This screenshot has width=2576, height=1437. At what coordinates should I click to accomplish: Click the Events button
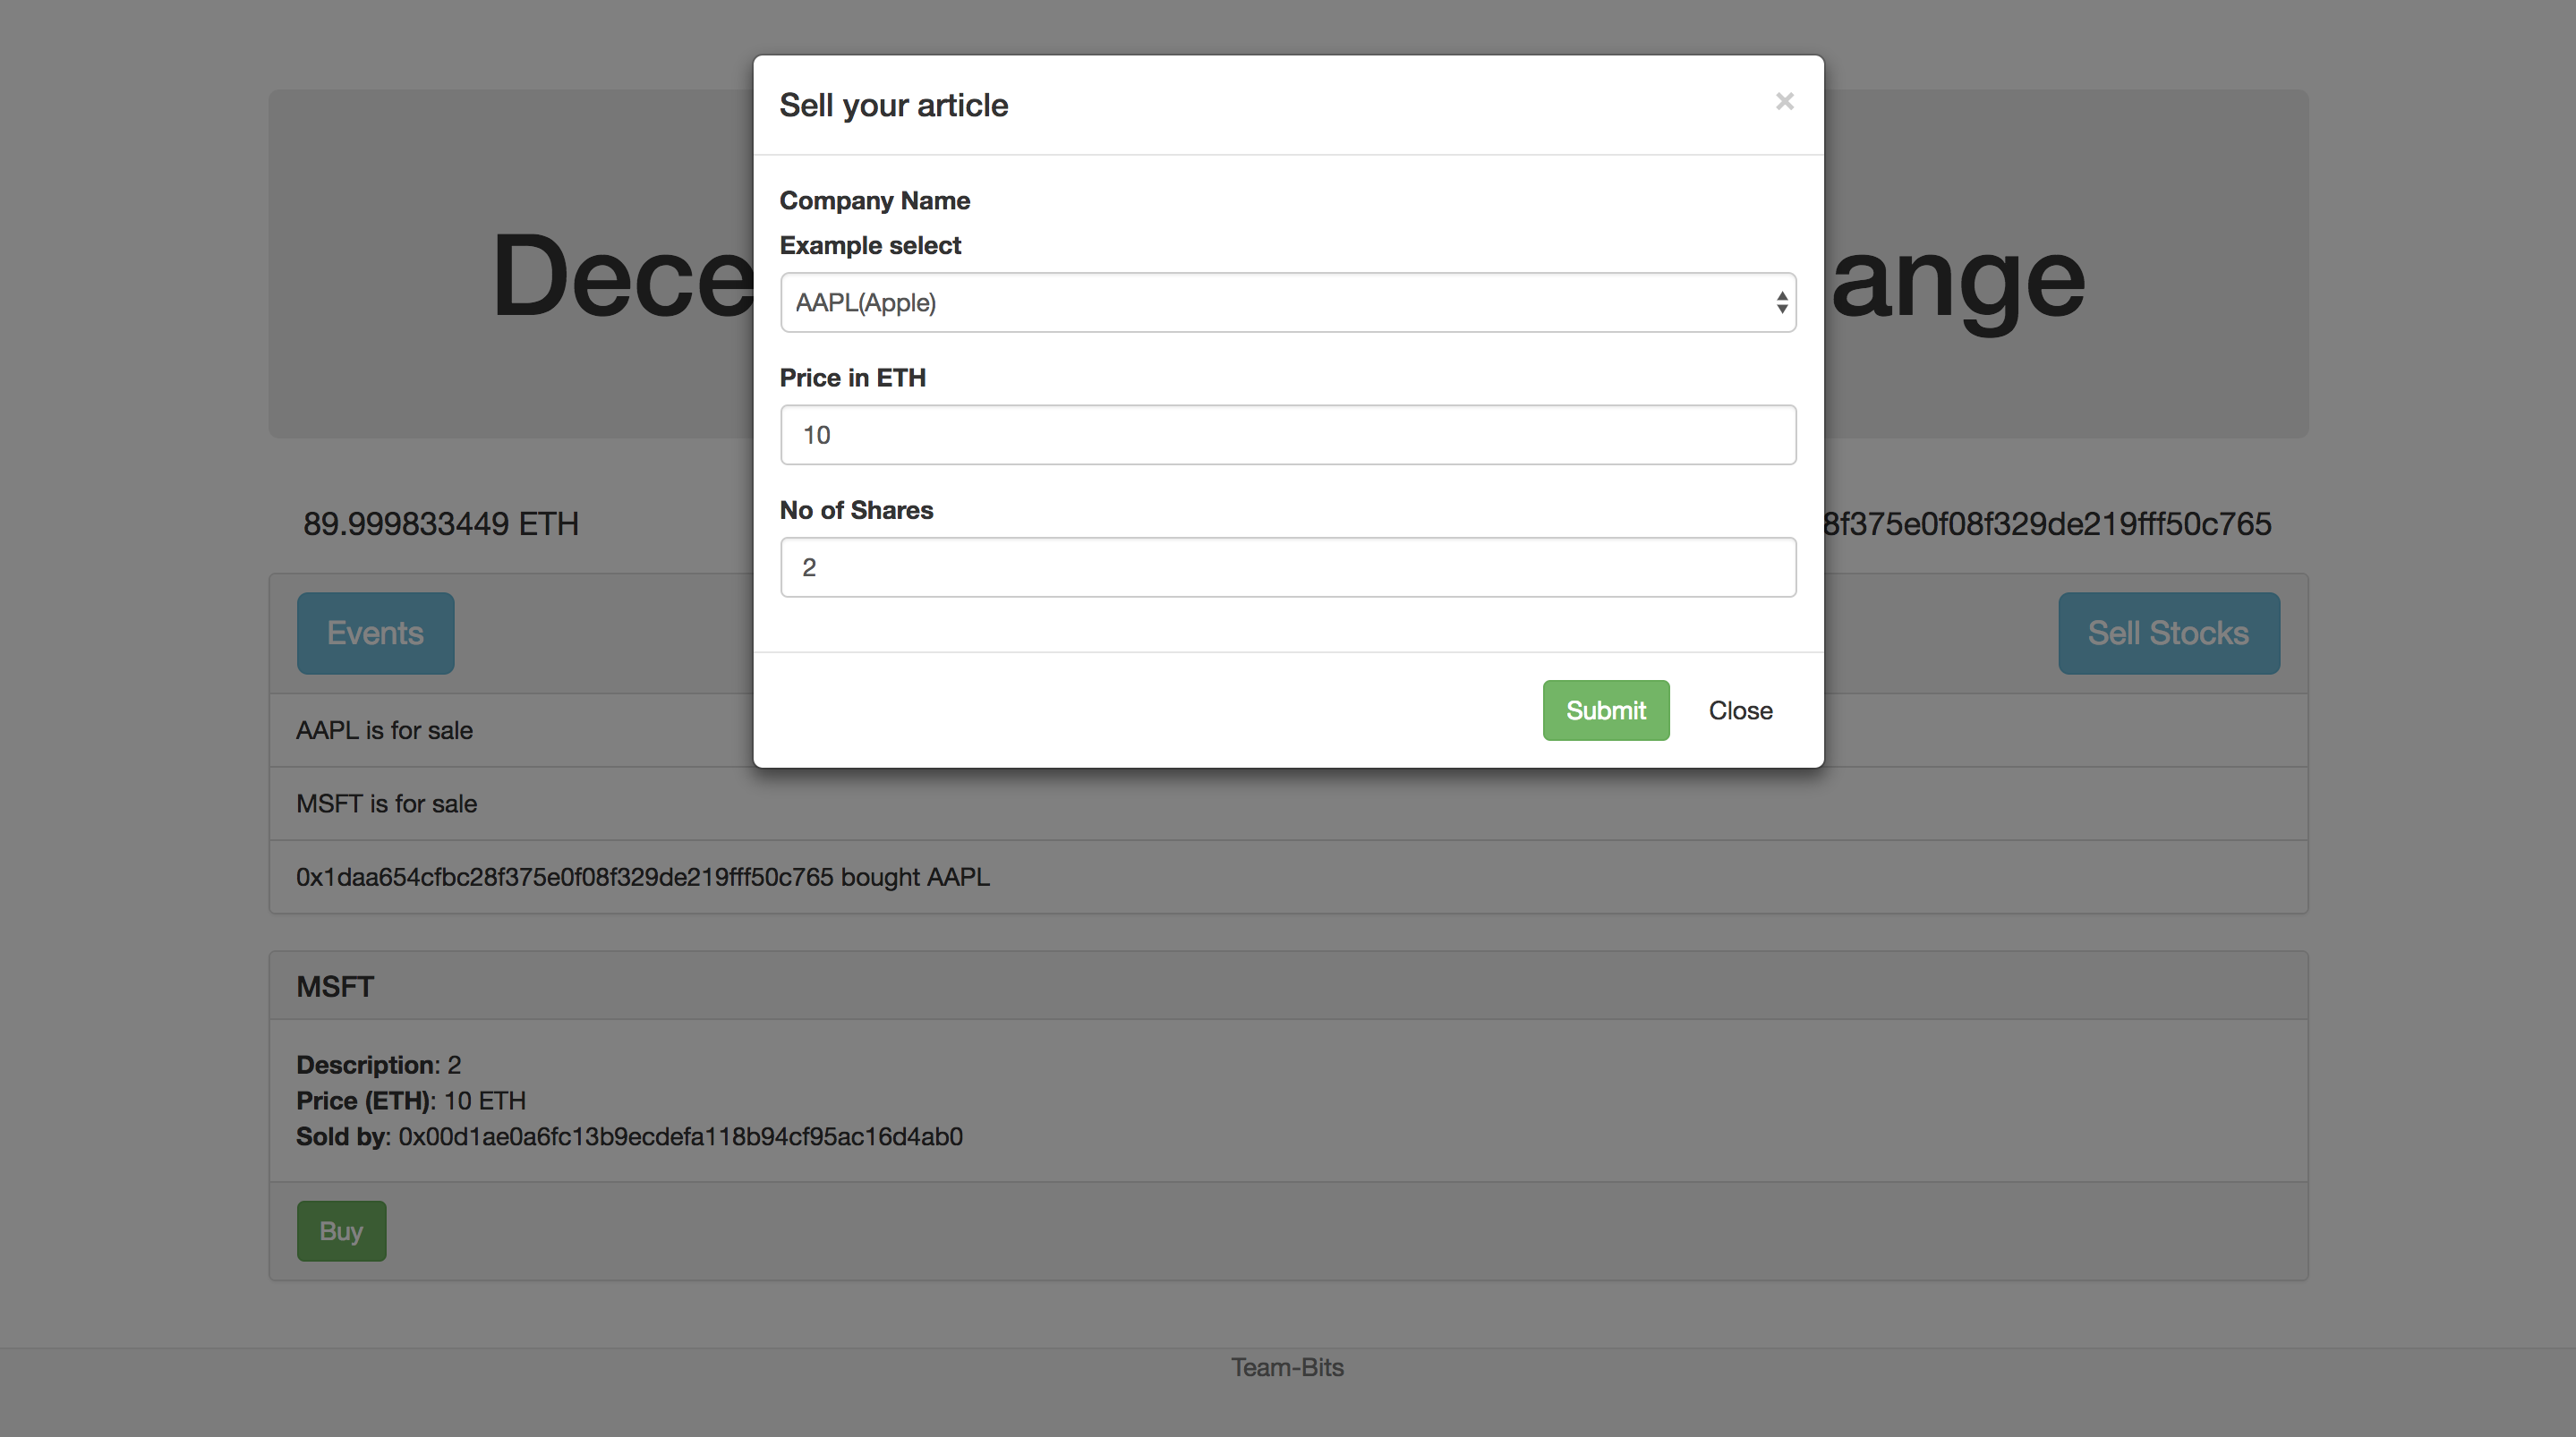pos(375,633)
